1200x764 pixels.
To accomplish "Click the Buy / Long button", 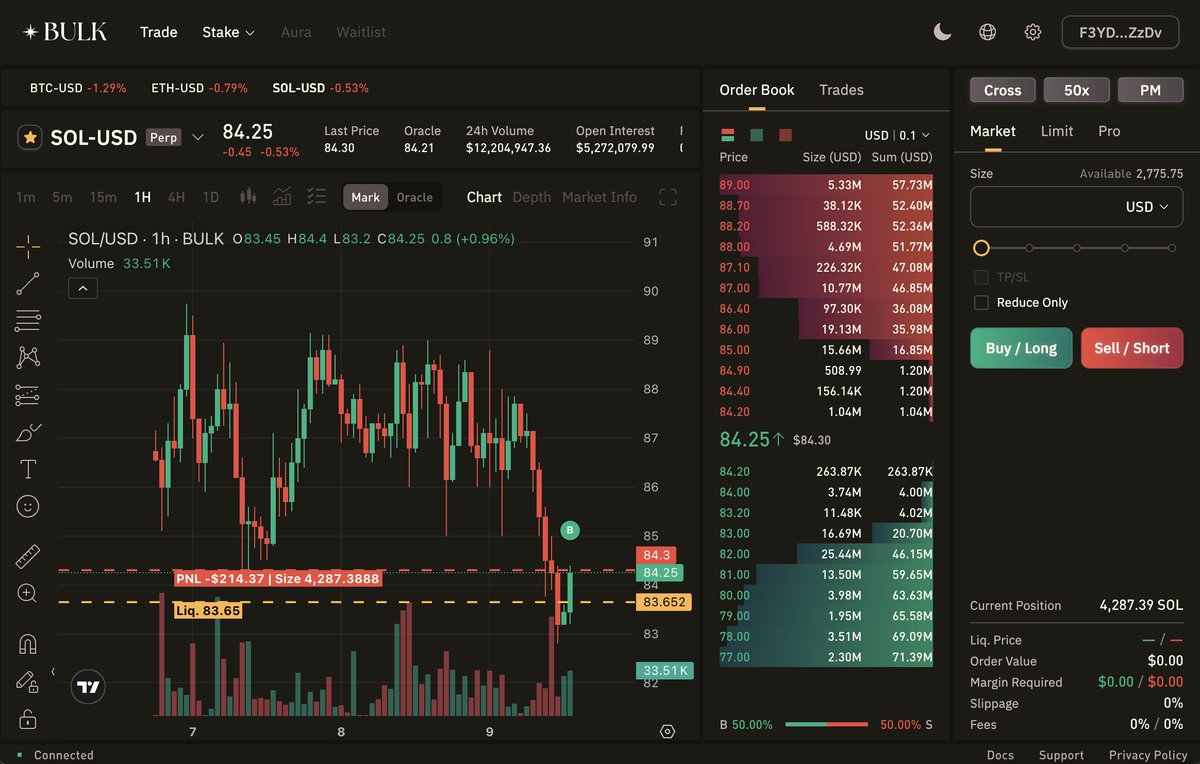I will [x=1021, y=348].
